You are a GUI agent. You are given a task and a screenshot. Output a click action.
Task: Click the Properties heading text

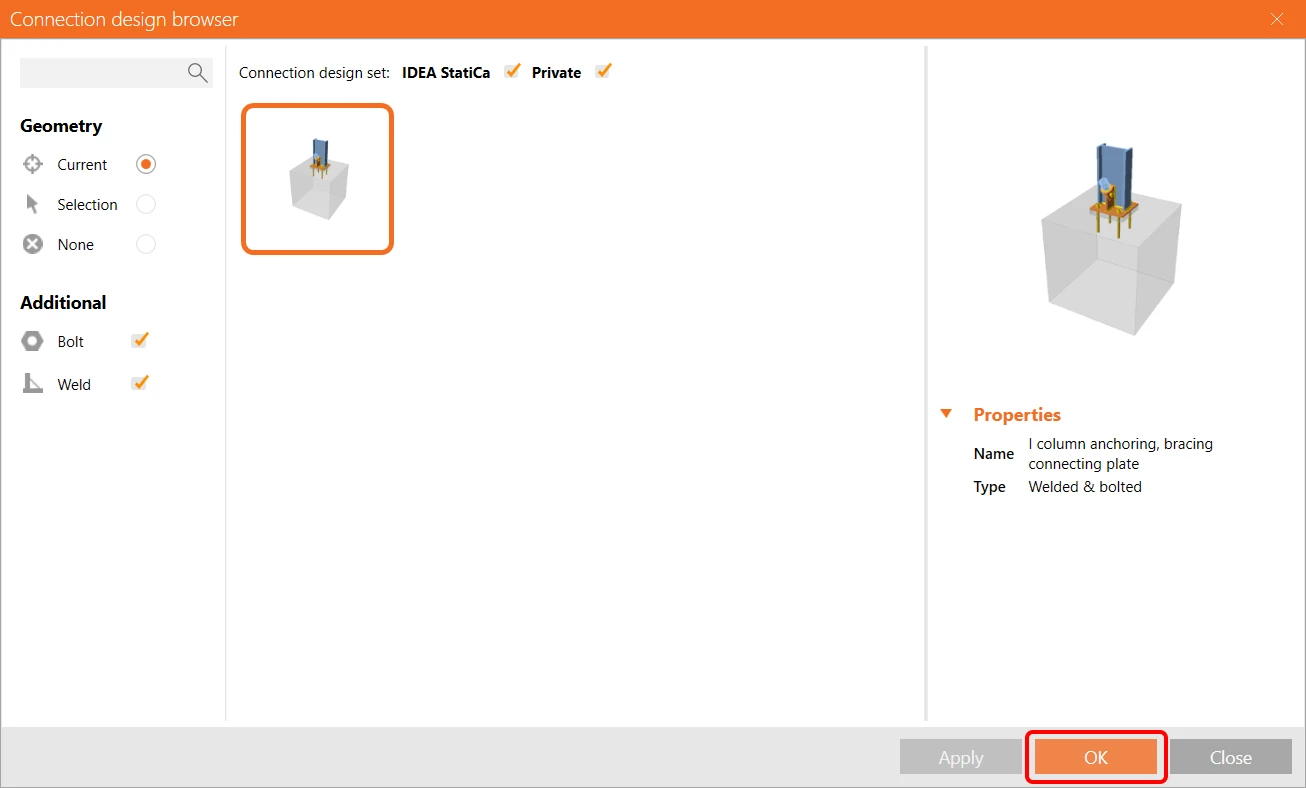[1017, 414]
